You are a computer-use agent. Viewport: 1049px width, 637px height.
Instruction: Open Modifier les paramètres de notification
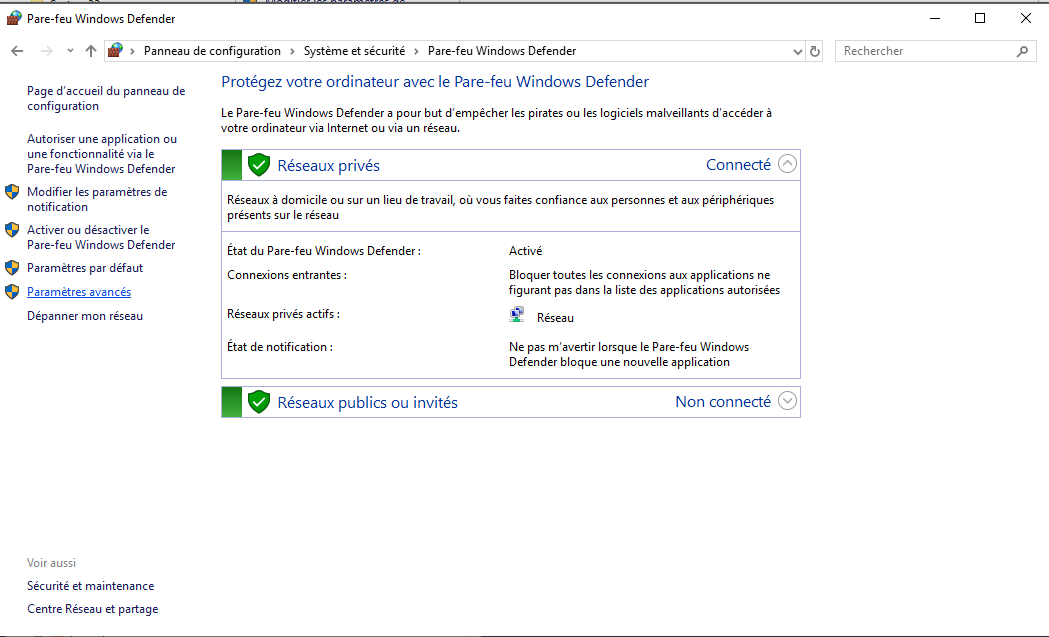pos(96,199)
